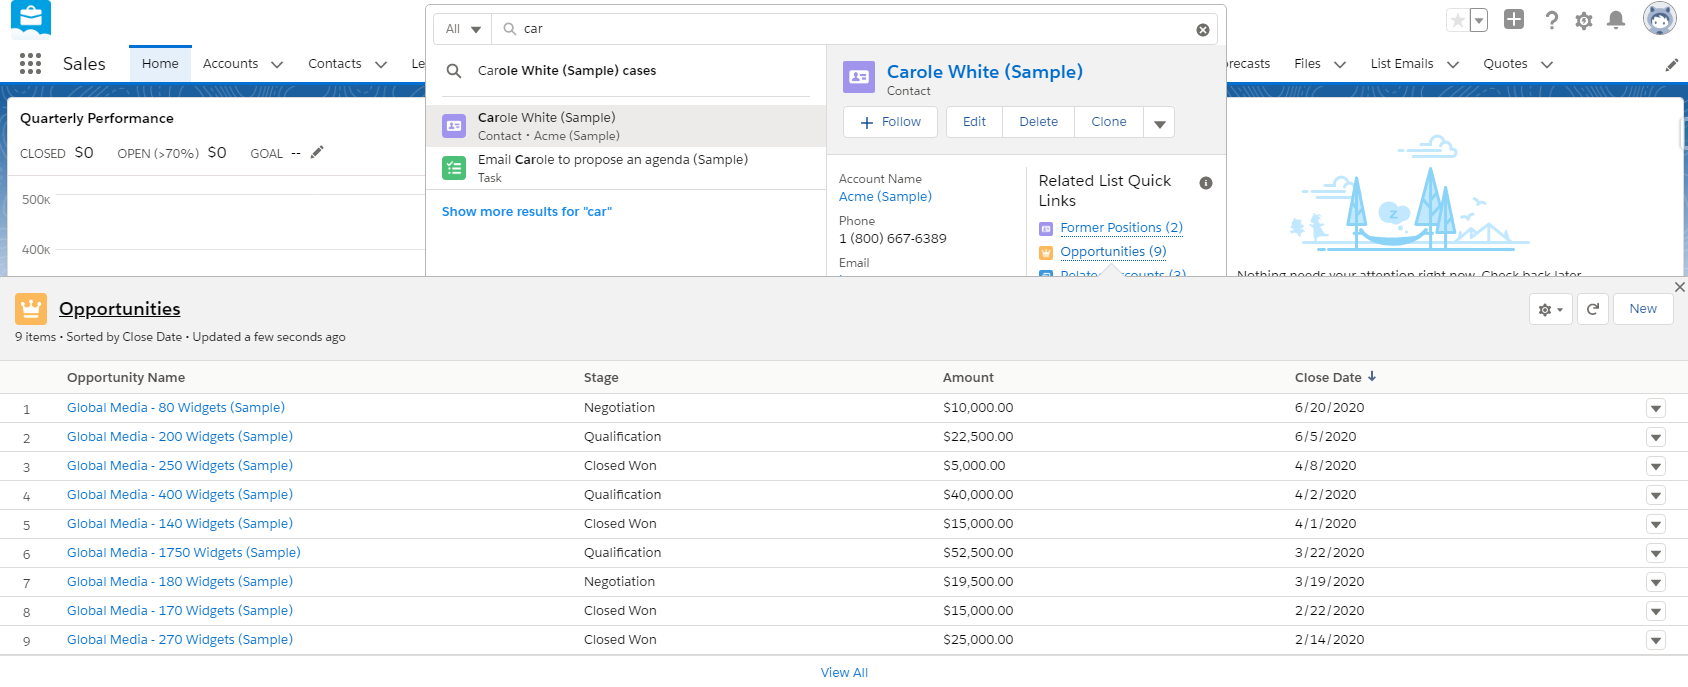Click the Former Positions link icon
1688x687 pixels.
tap(1046, 229)
